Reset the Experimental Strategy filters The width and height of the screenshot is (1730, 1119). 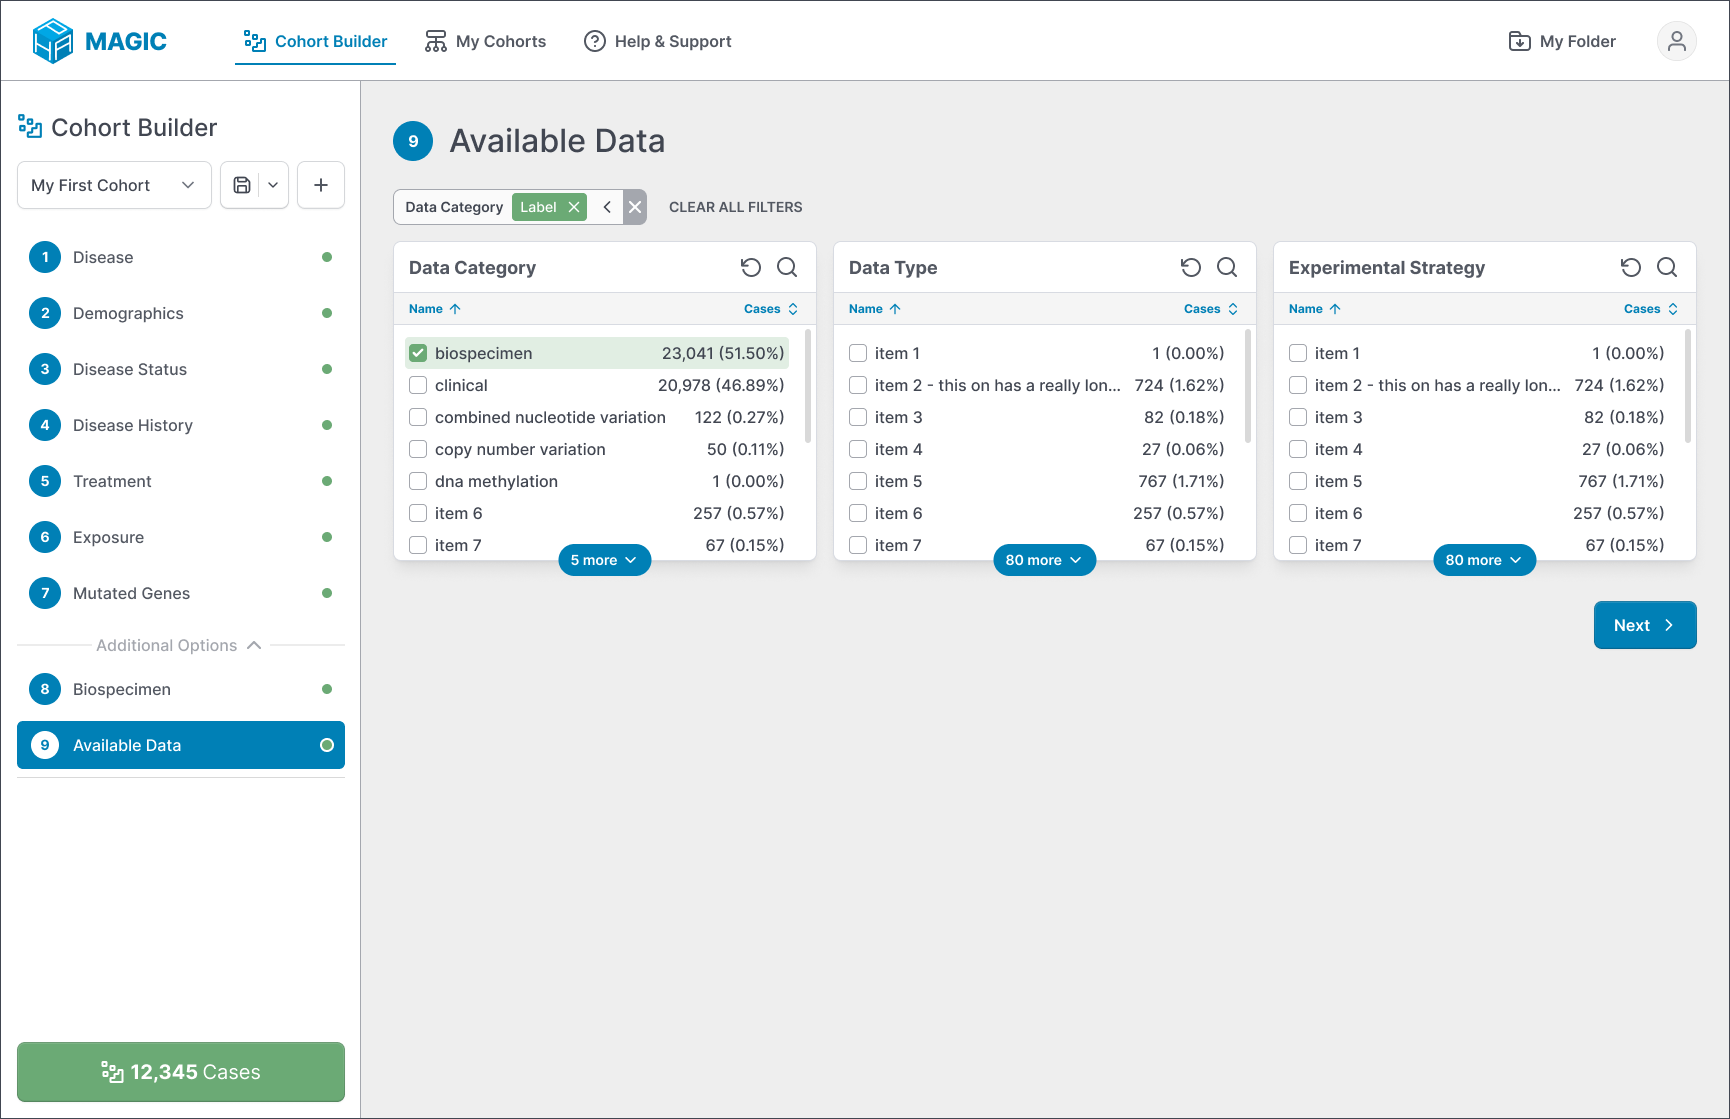pos(1631,267)
